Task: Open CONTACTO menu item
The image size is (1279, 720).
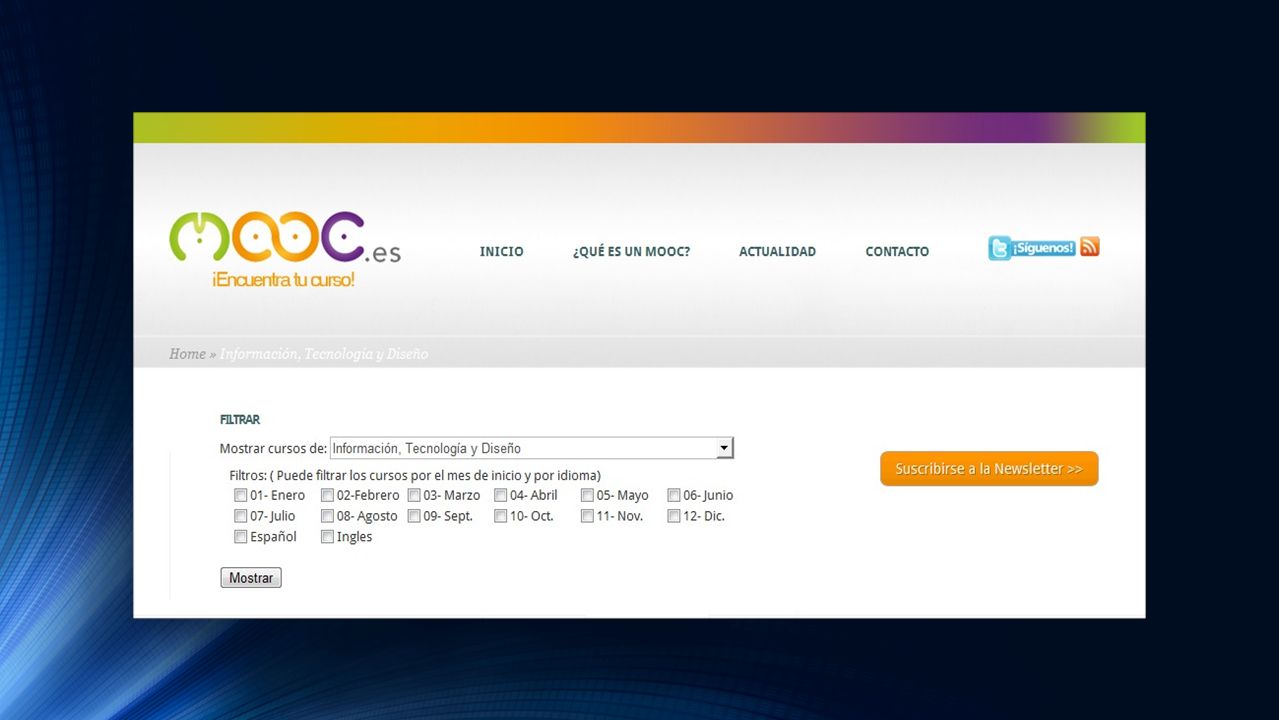Action: pos(897,252)
